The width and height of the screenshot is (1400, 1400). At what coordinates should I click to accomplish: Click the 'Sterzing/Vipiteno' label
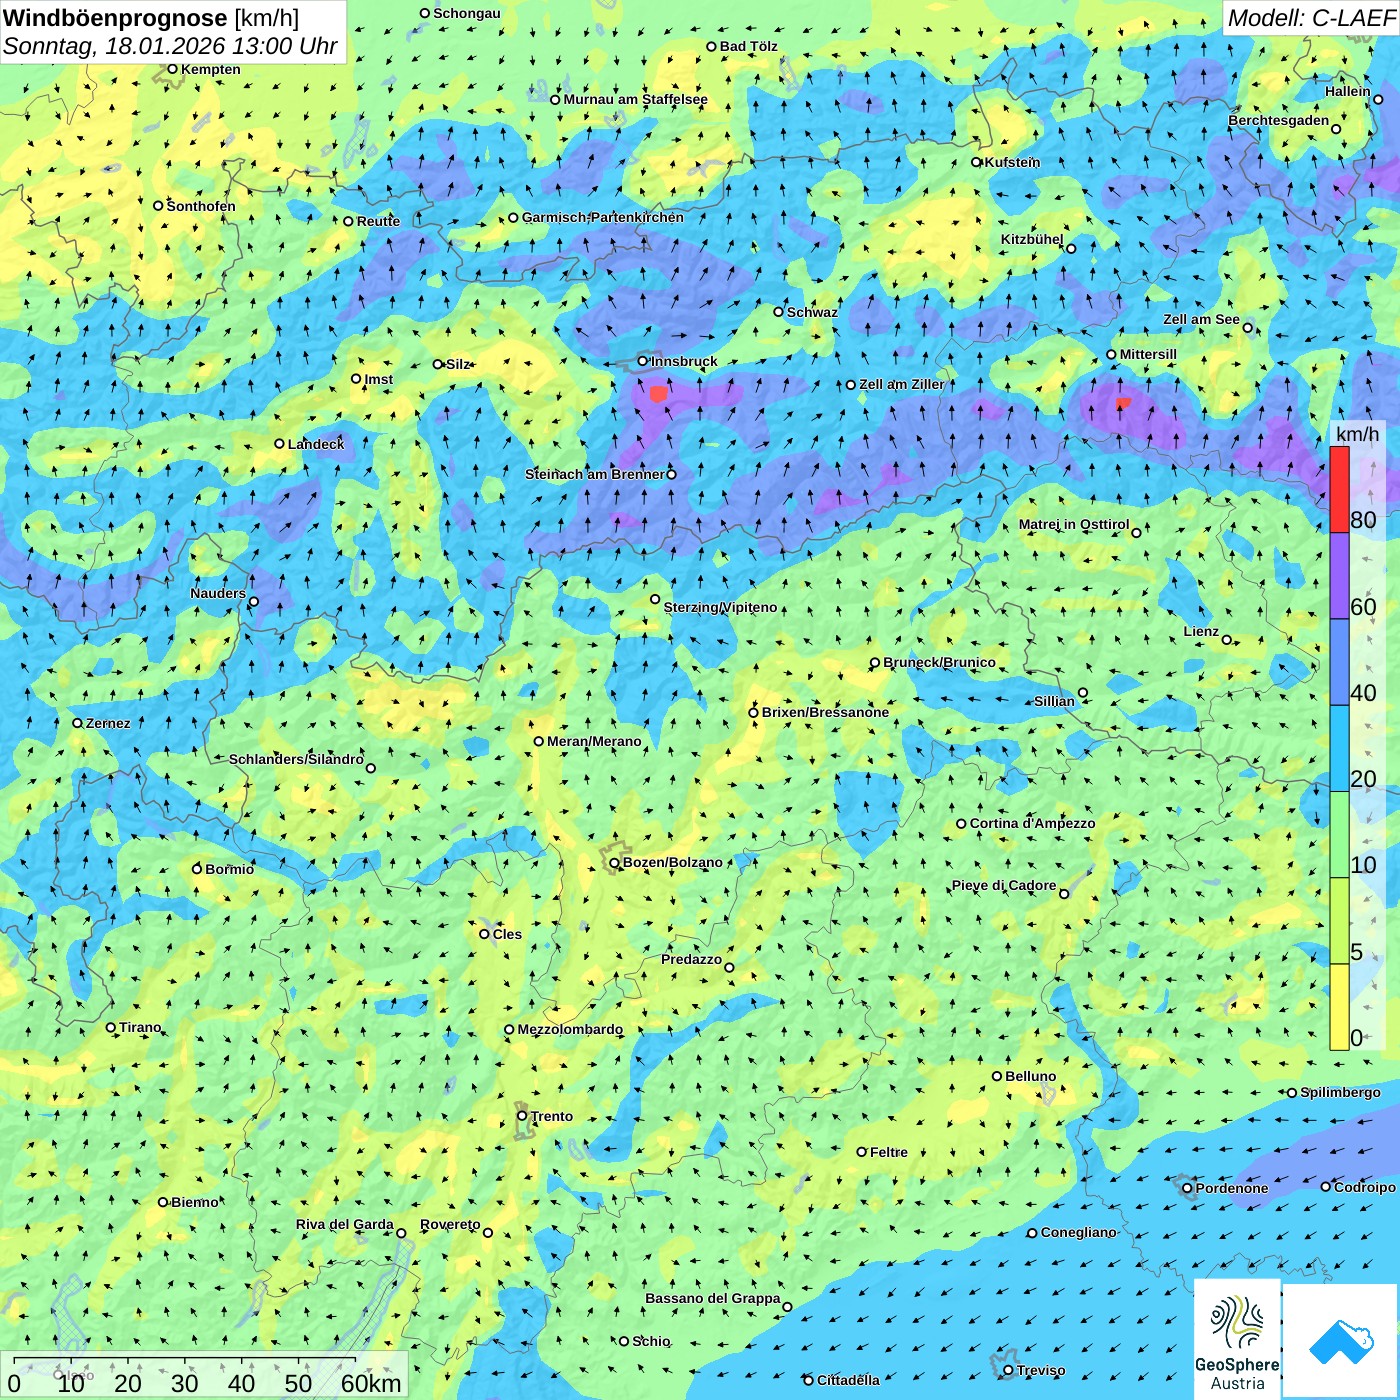720,607
